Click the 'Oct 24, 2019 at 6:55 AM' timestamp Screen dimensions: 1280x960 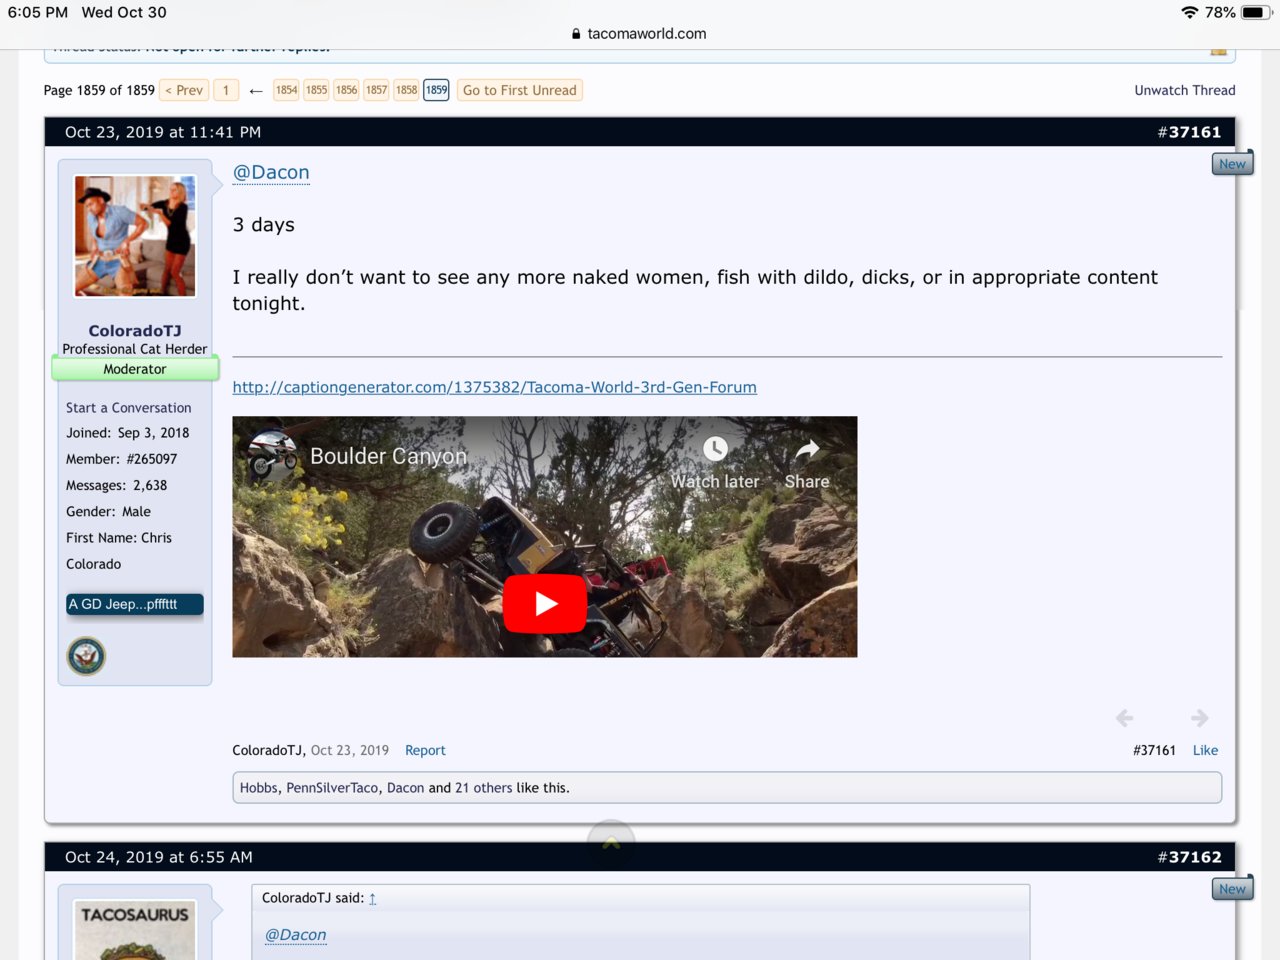[159, 857]
